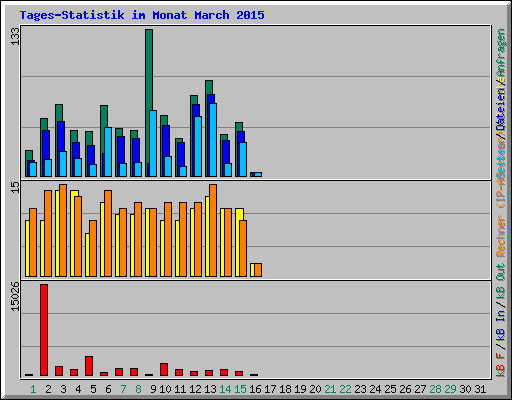Screen dimensions: 512x400
Task: Click day label 16 on x-axis
Action: 255,389
